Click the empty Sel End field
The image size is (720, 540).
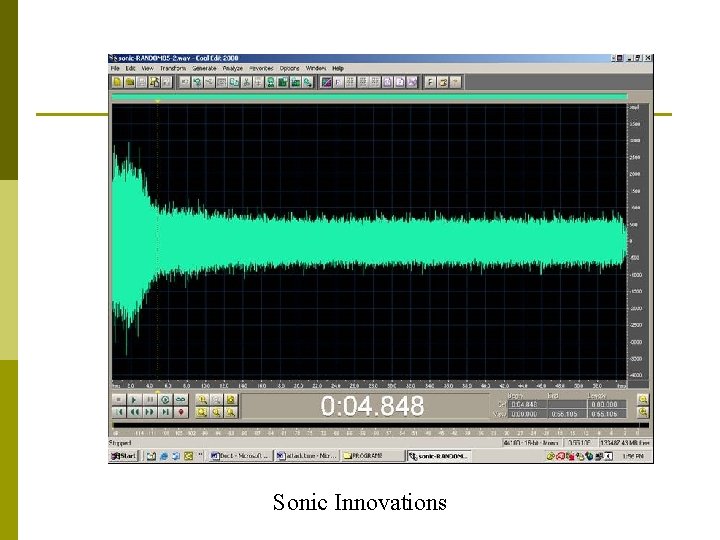click(567, 405)
